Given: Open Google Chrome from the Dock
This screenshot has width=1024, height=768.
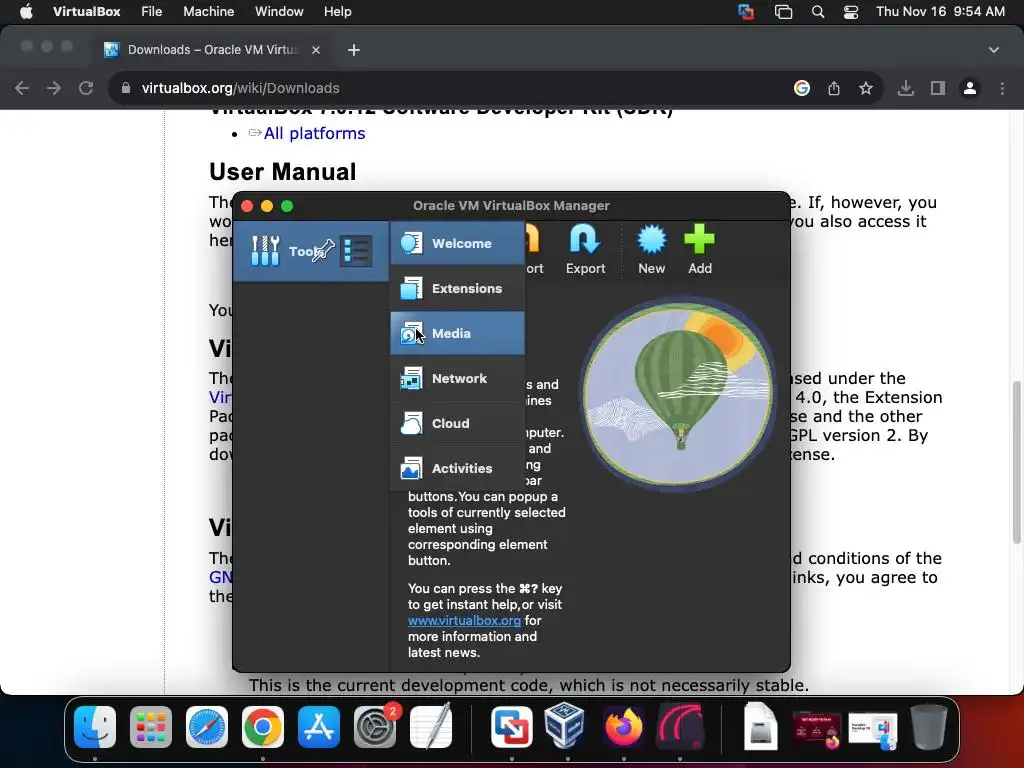Looking at the screenshot, I should tap(263, 726).
